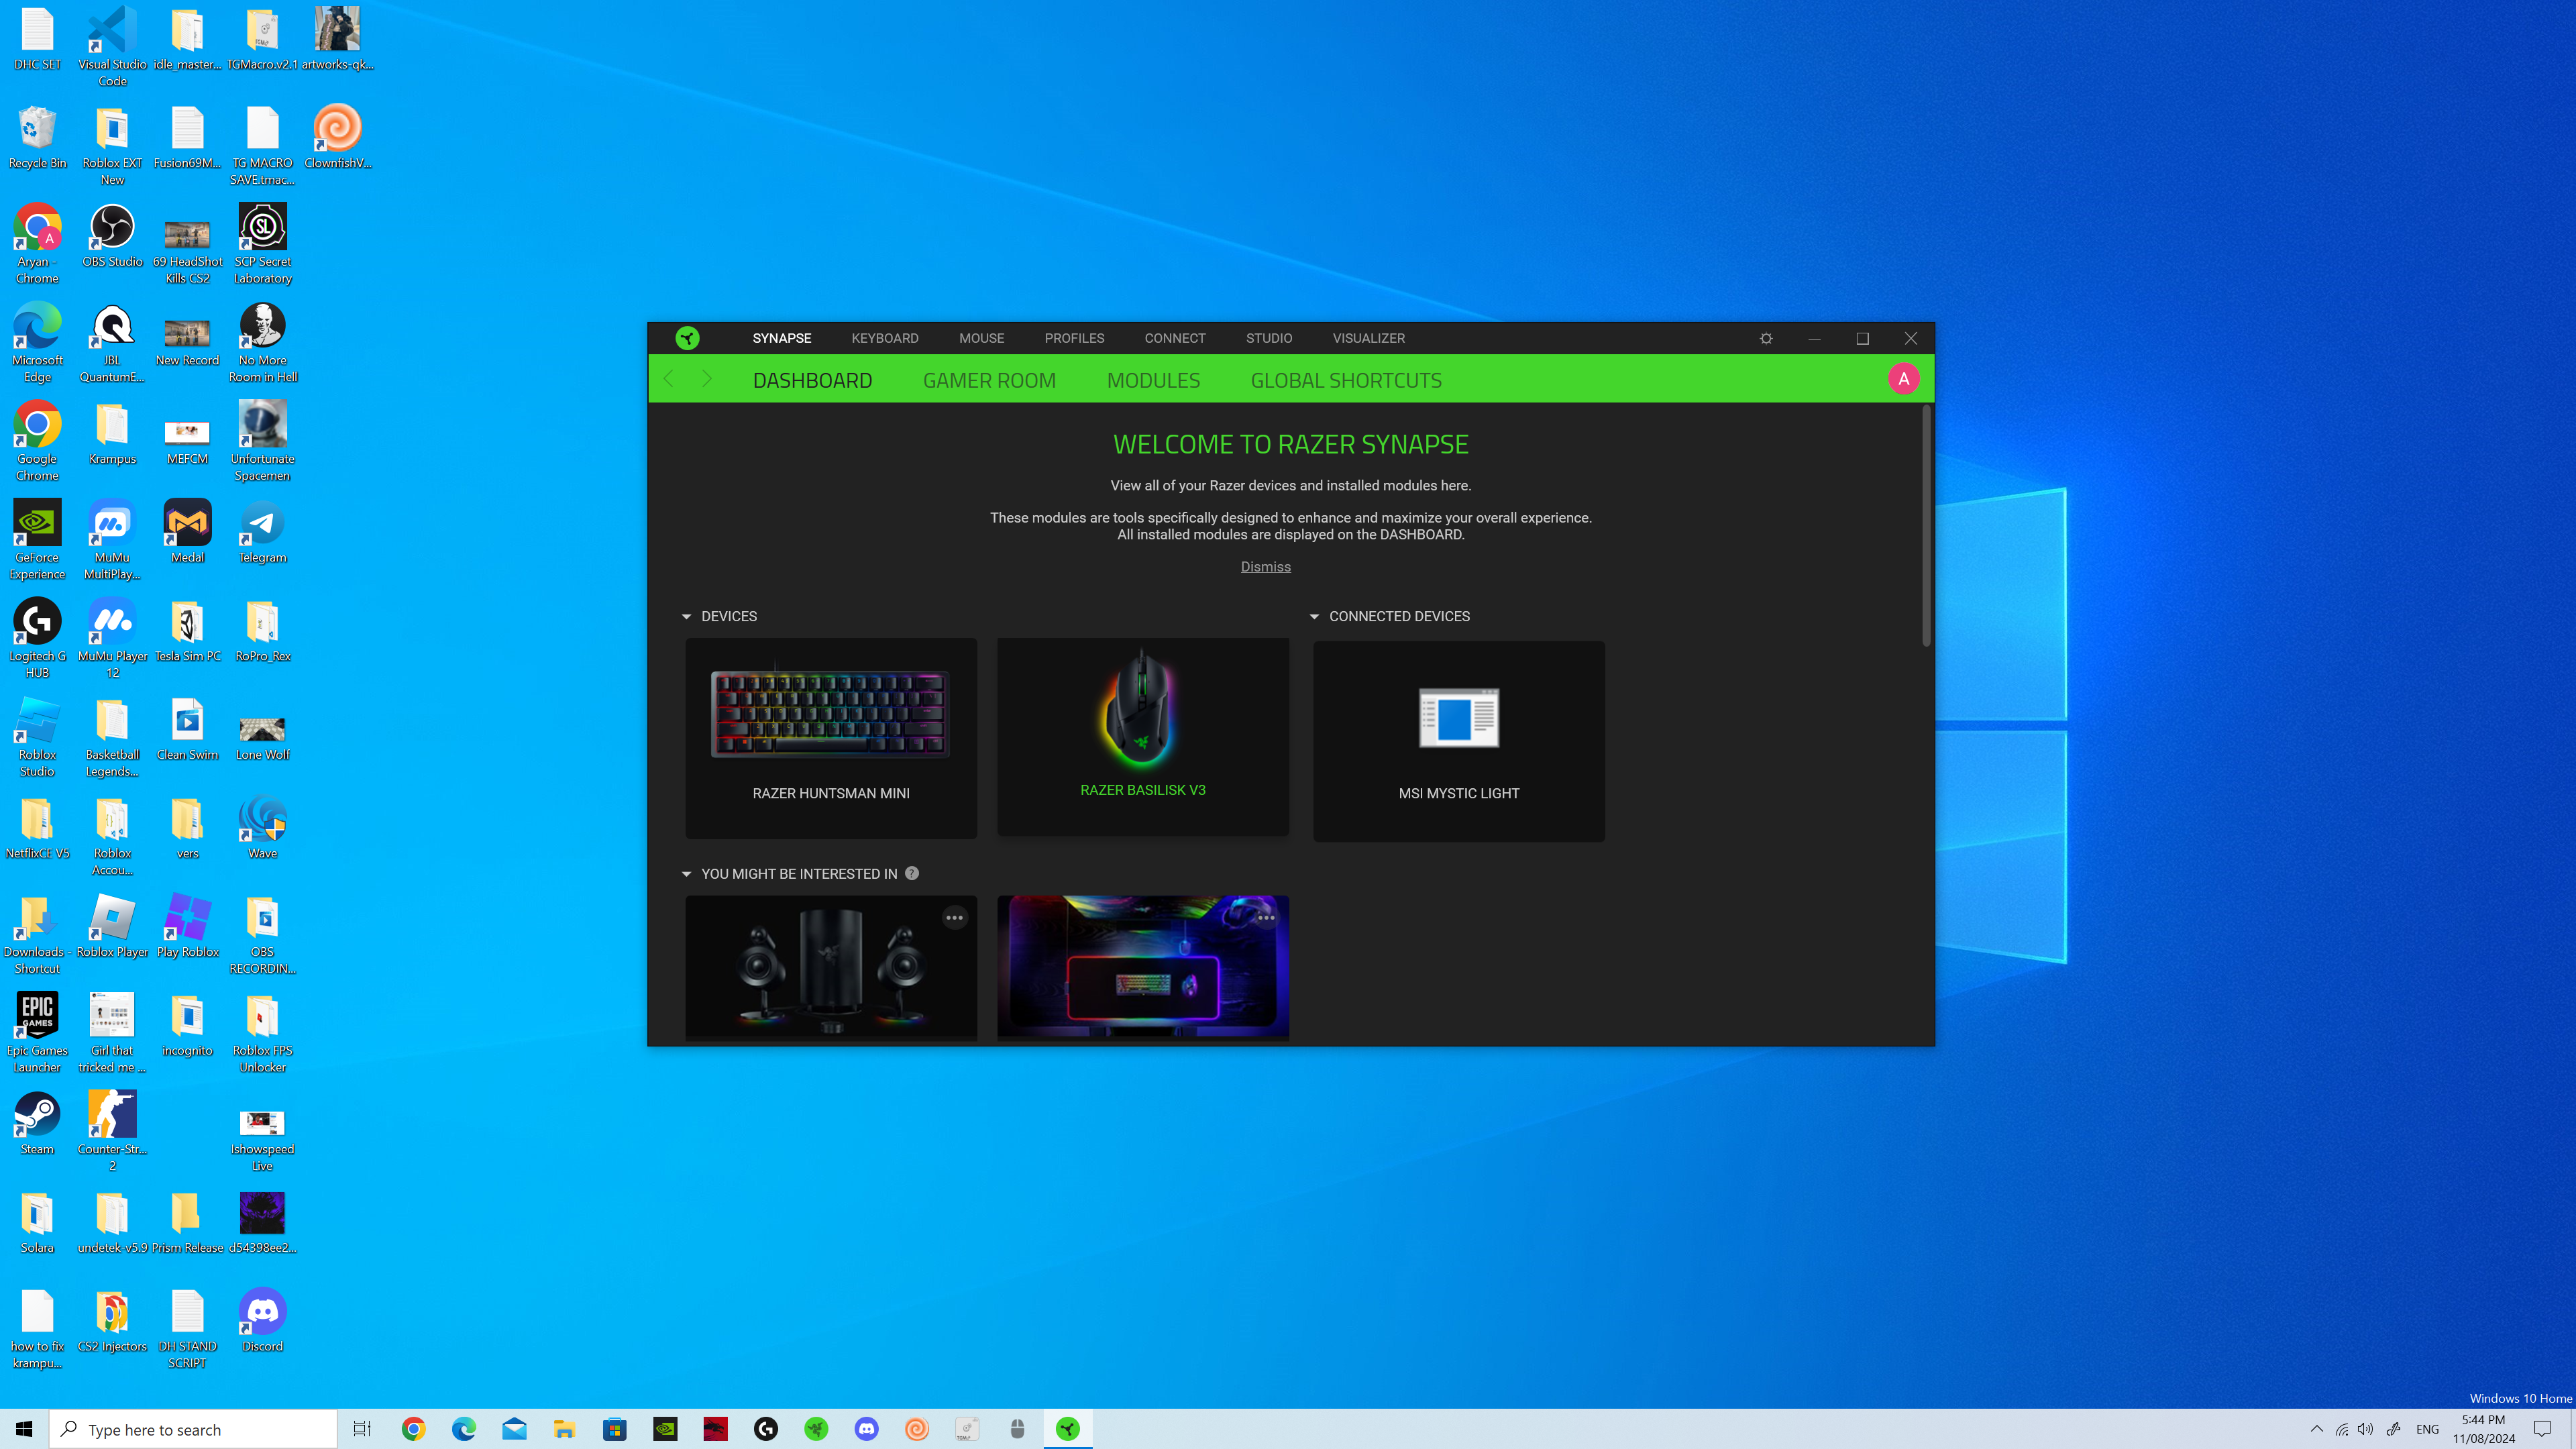Viewport: 2576px width, 1449px height.
Task: Select the Razer Basilisk V3 device
Action: [1142, 736]
